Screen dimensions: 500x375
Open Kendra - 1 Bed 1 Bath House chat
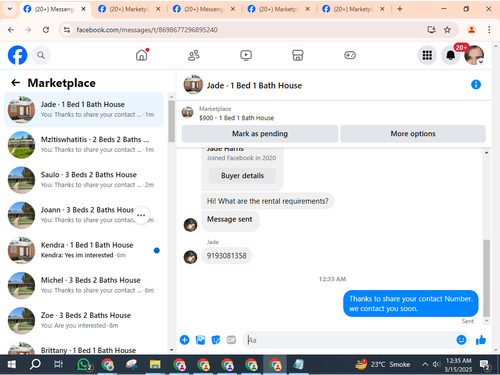(x=84, y=250)
